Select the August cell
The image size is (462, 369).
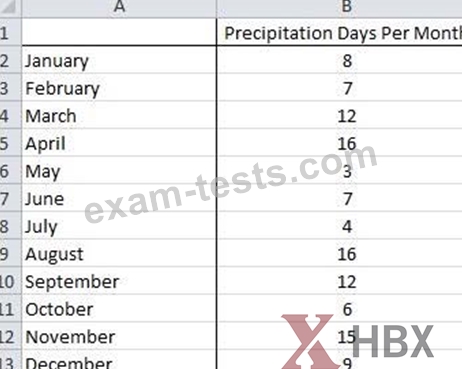(119, 254)
